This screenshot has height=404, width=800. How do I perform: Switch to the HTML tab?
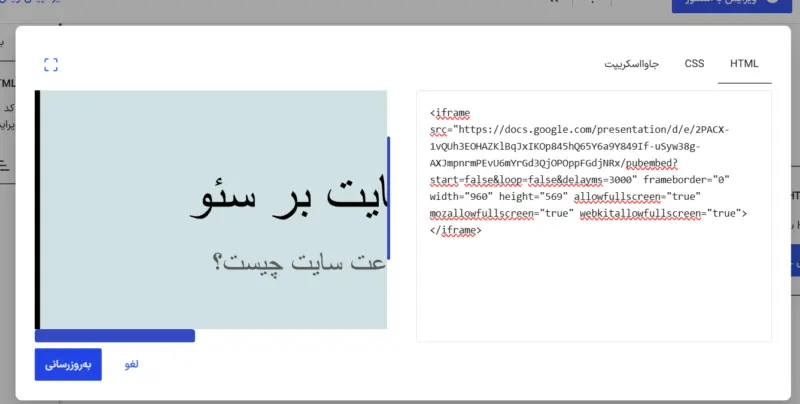click(x=744, y=64)
